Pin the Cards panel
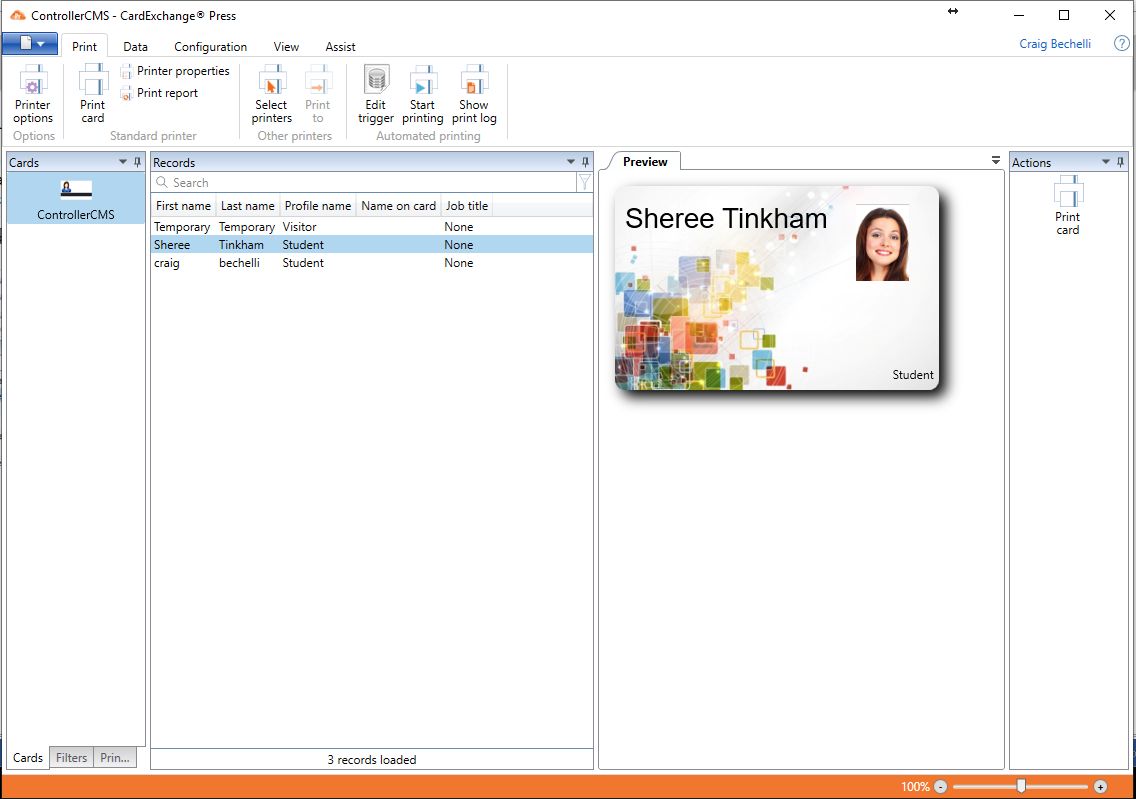This screenshot has width=1136, height=799. tap(138, 162)
